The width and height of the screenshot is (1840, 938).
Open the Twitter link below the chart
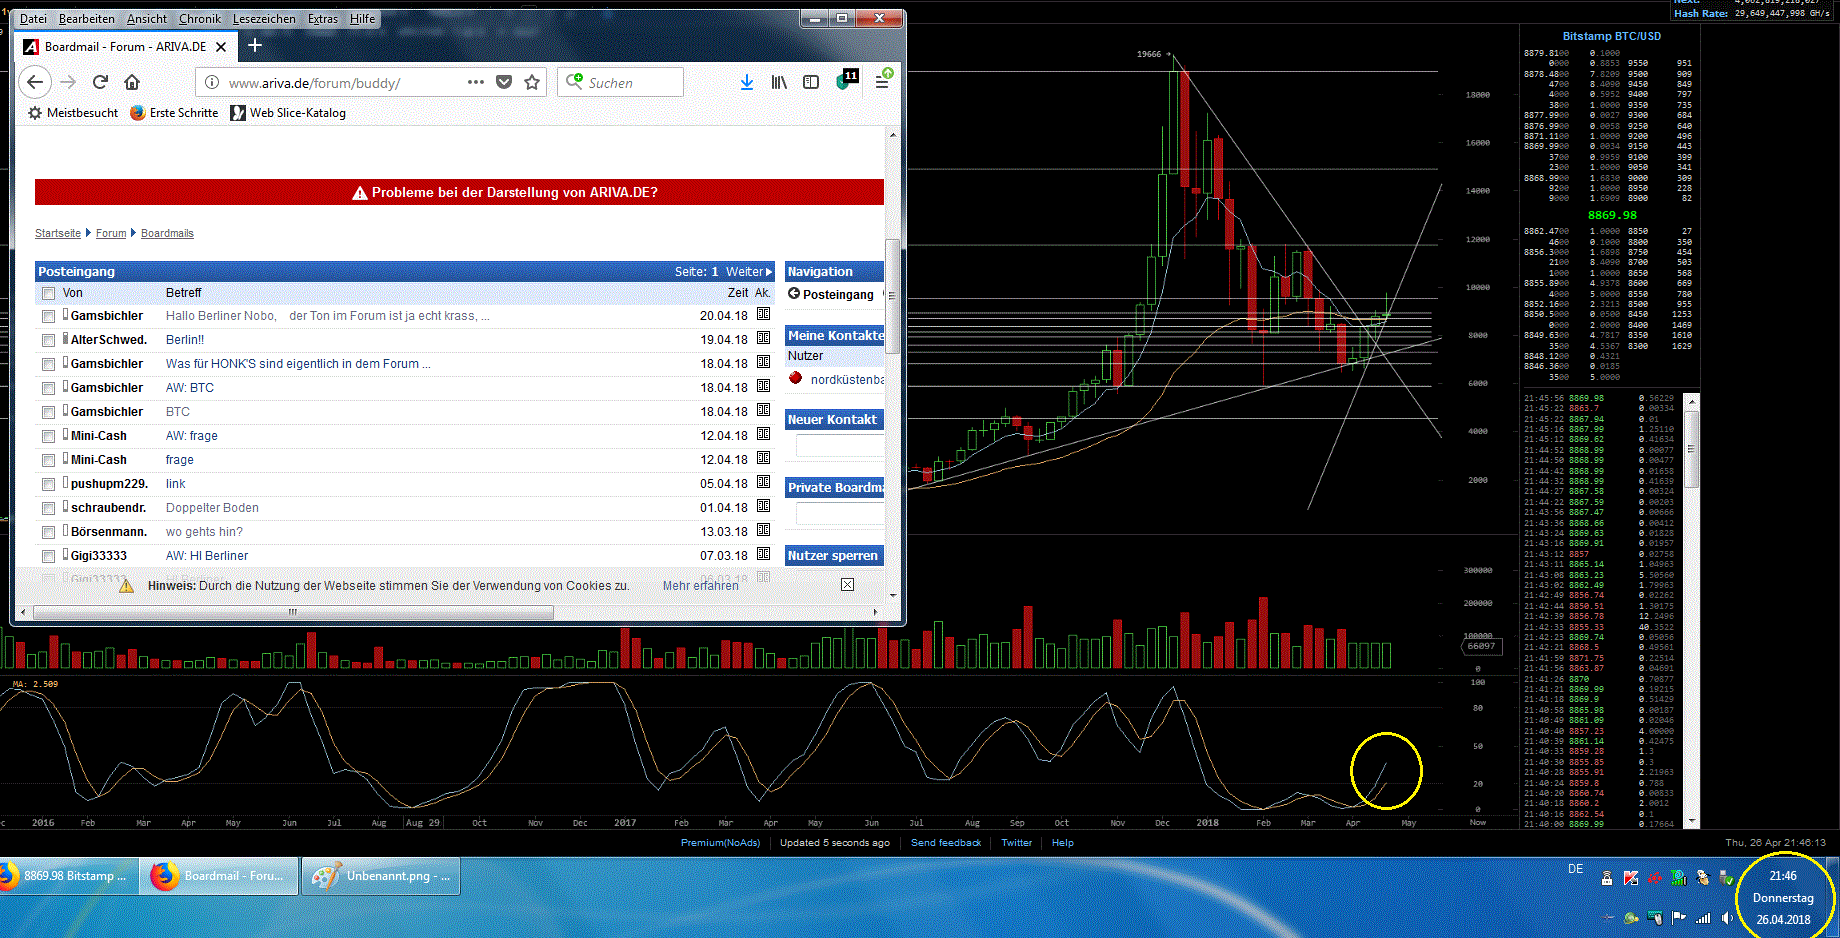pos(1017,842)
